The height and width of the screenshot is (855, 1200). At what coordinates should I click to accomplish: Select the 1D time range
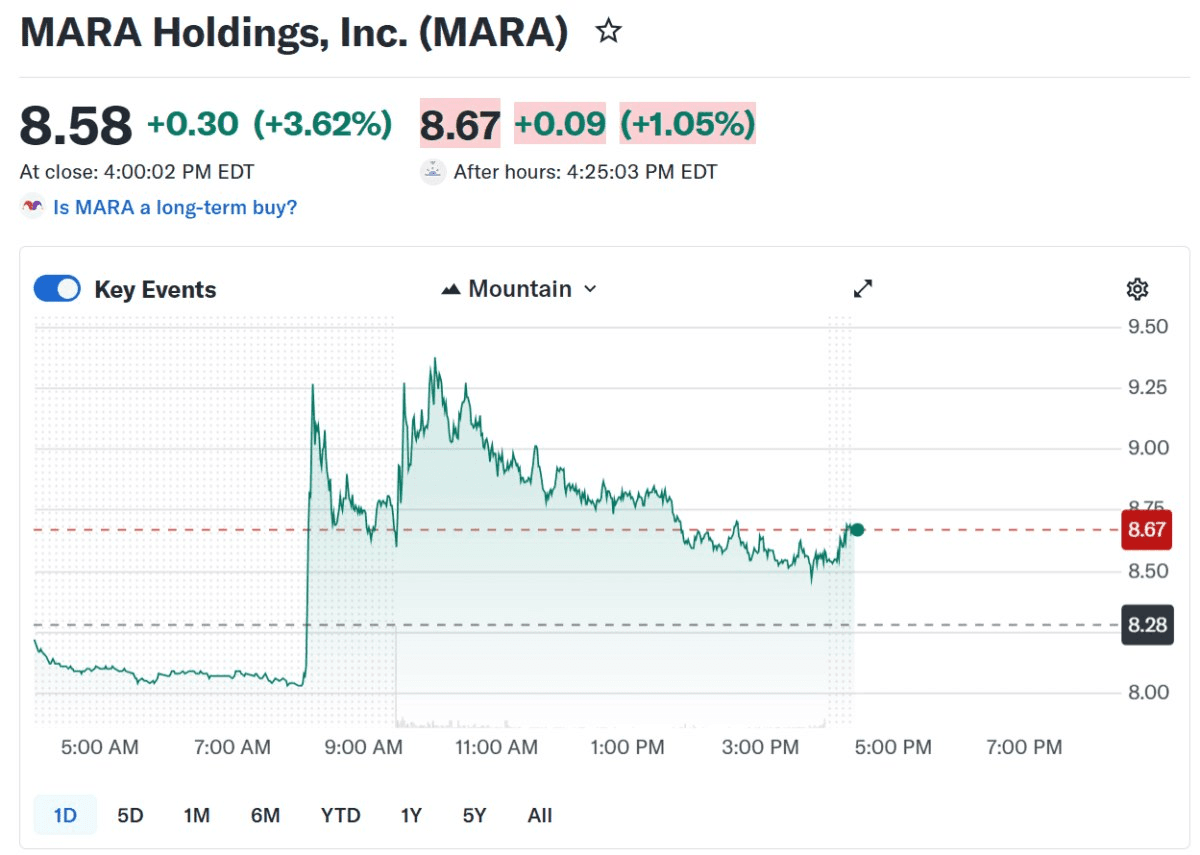pos(65,815)
